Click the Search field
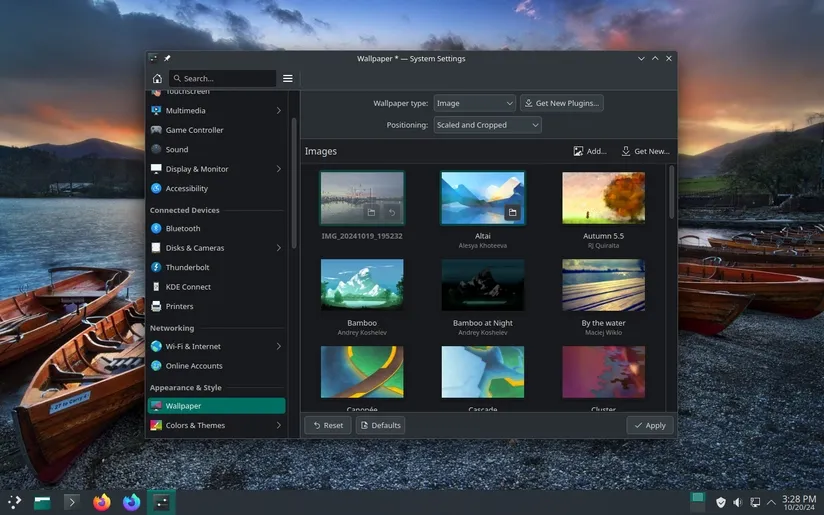 222,78
